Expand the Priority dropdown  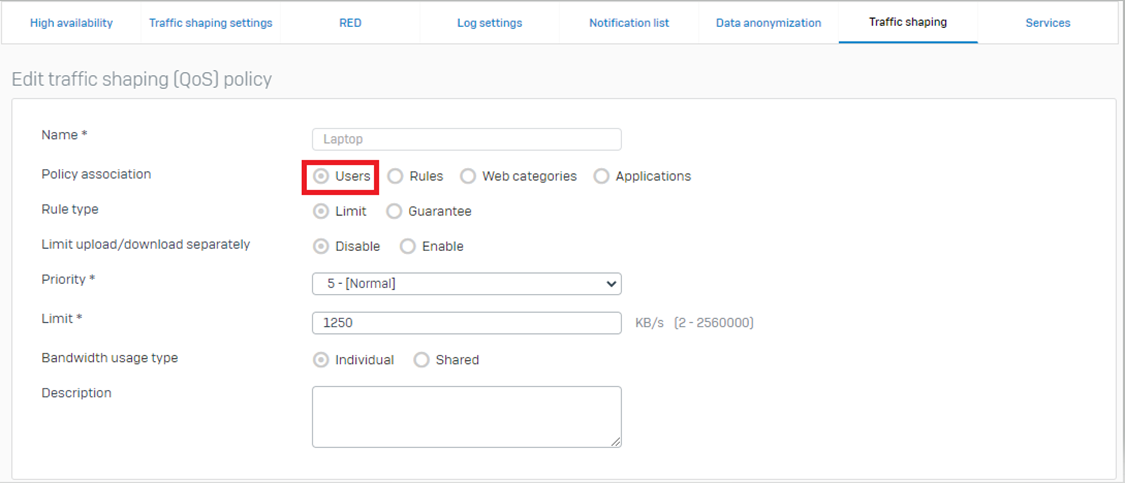[x=466, y=284]
